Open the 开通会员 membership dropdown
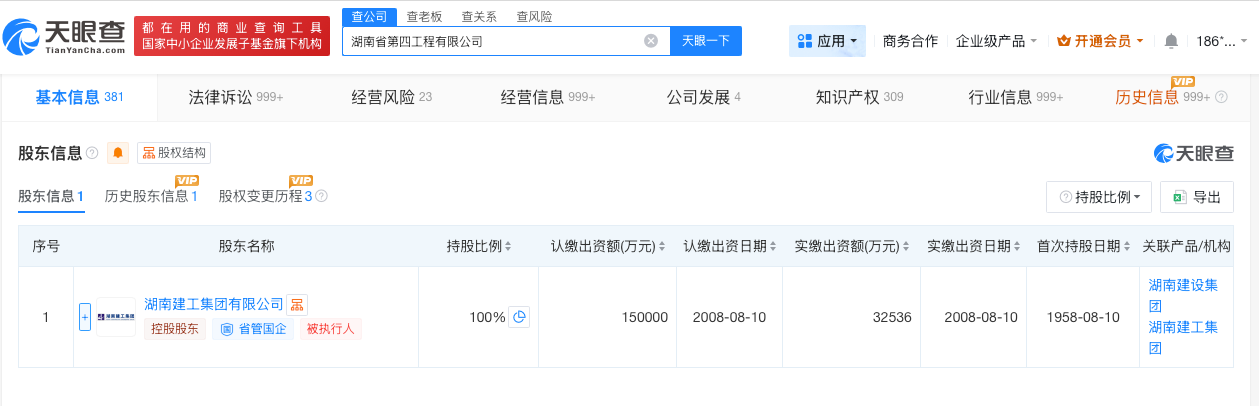The width and height of the screenshot is (1259, 406). pos(1102,41)
